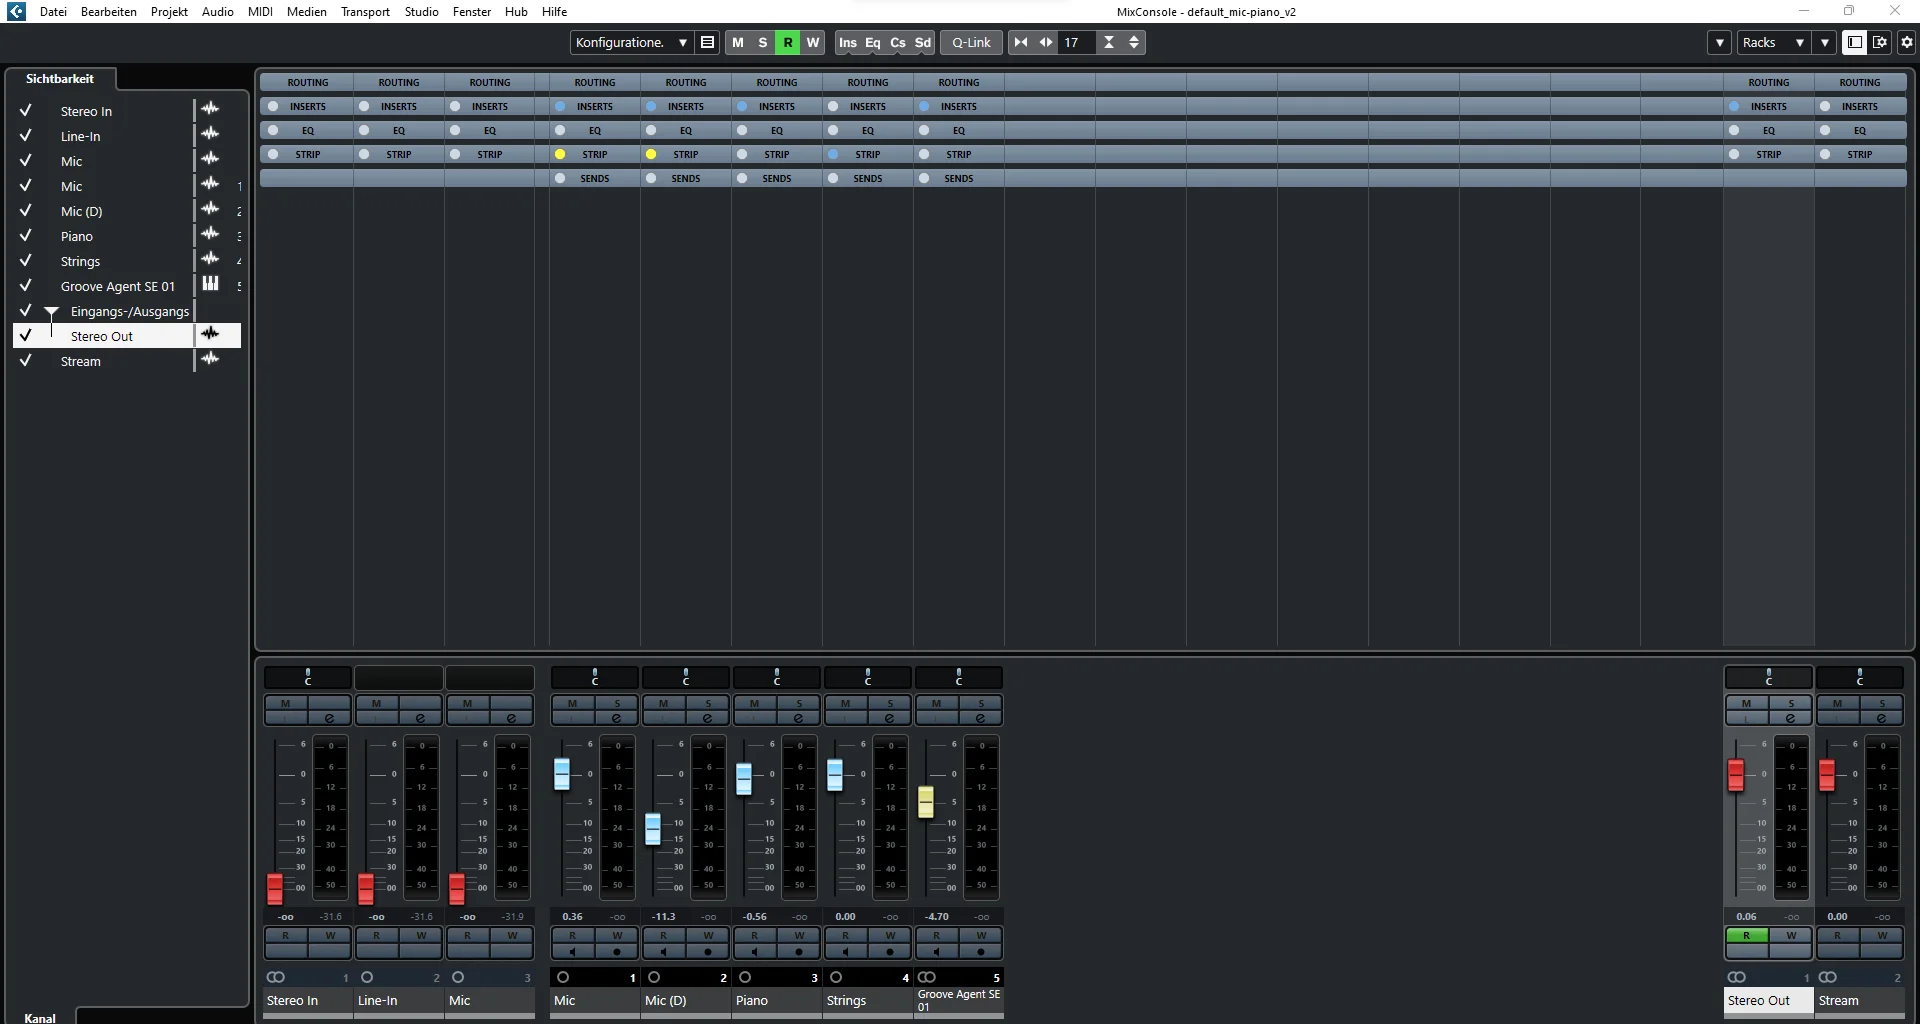Click the increase channel width icon
Viewport: 1920px width, 1024px height.
click(x=1046, y=42)
